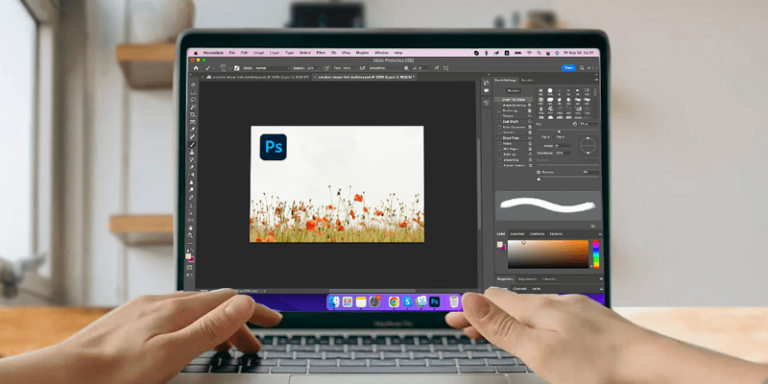This screenshot has width=768, height=384.
Task: Click the canvas horizontal scrollbar
Action: pos(372,290)
